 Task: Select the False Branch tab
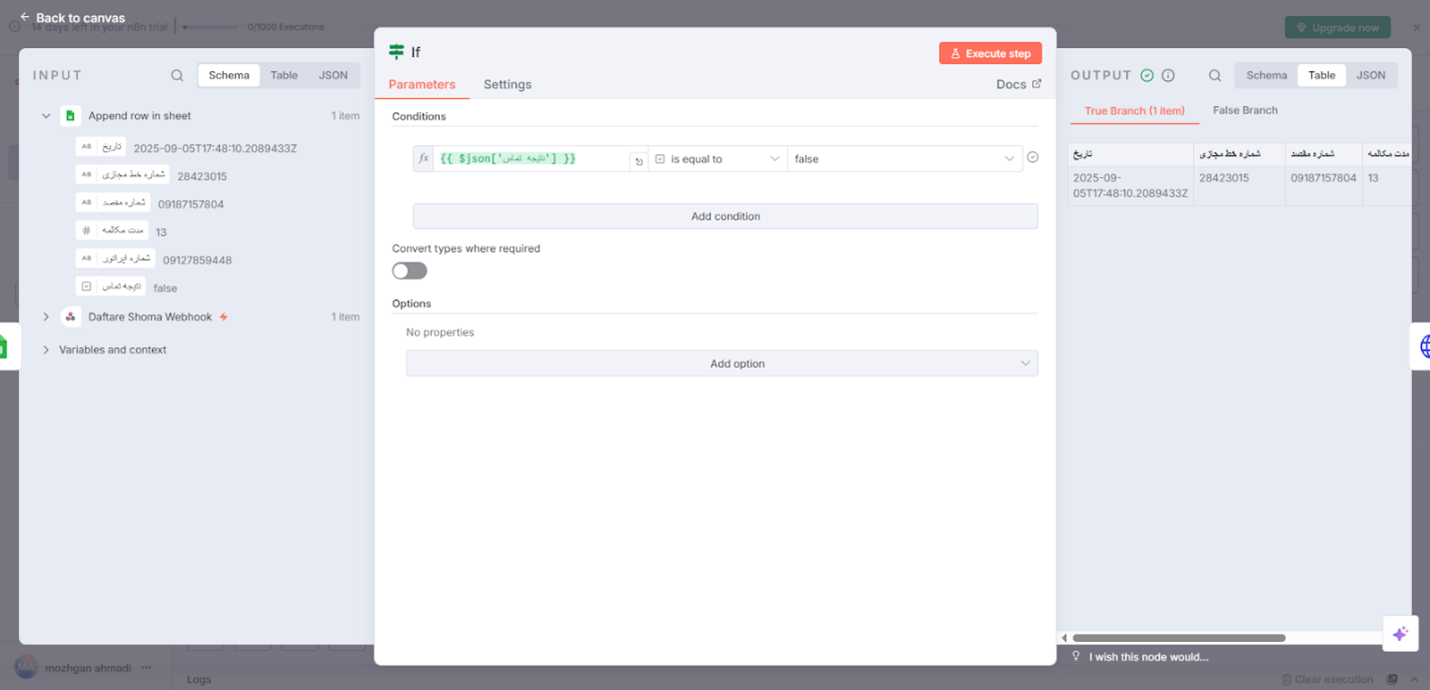[x=1245, y=111]
